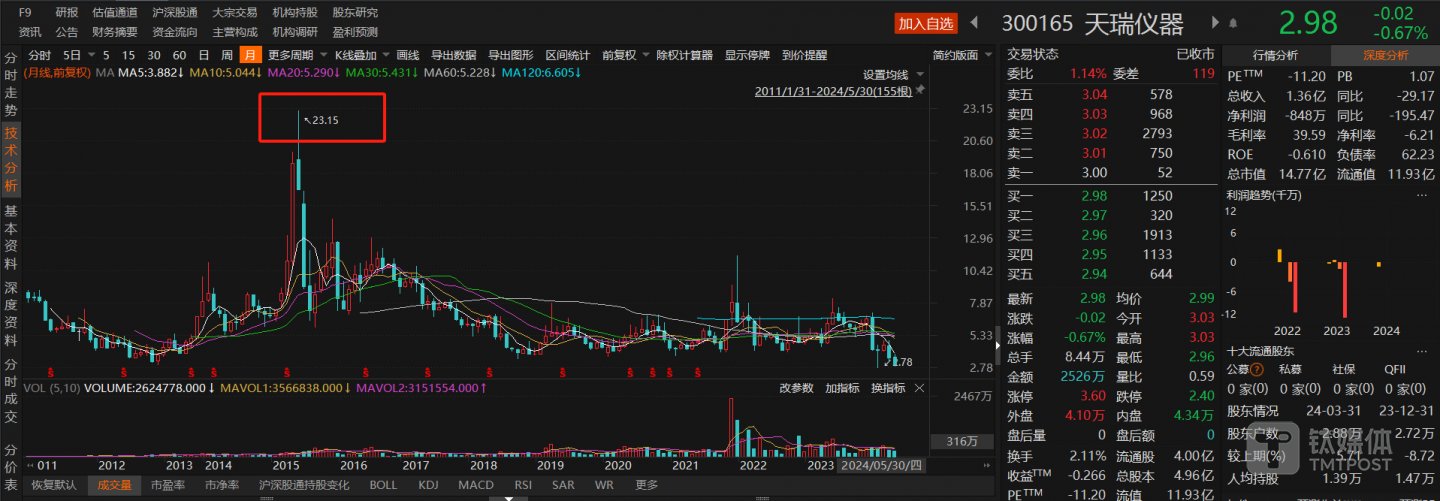Screen dimensions: 1440x501
Task: Expand the K线叠加 overlay dropdown
Action: [x=361, y=55]
